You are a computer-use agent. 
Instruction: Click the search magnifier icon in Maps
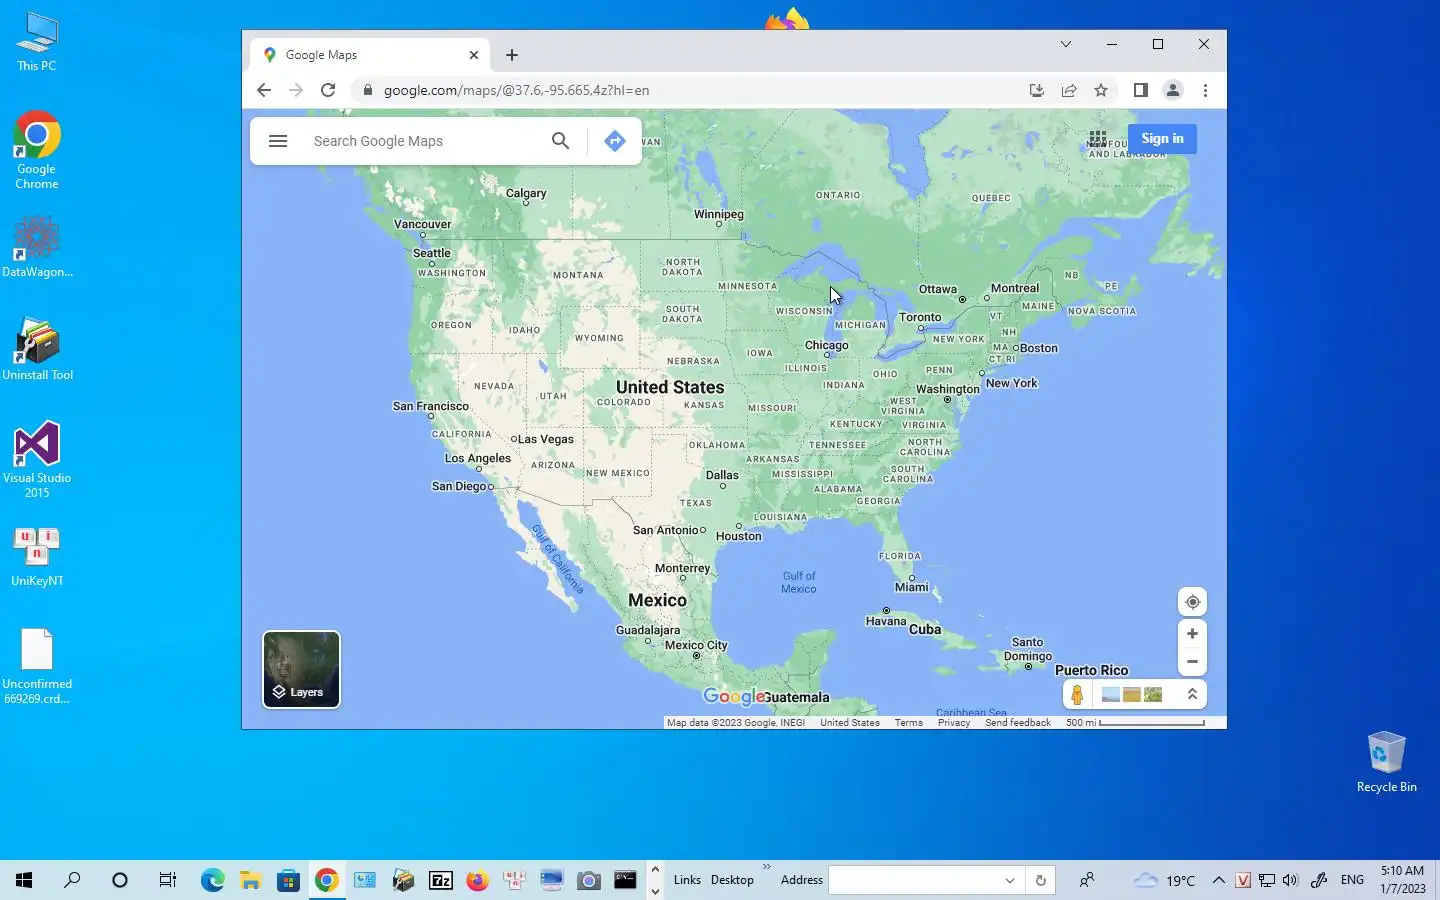coord(561,141)
